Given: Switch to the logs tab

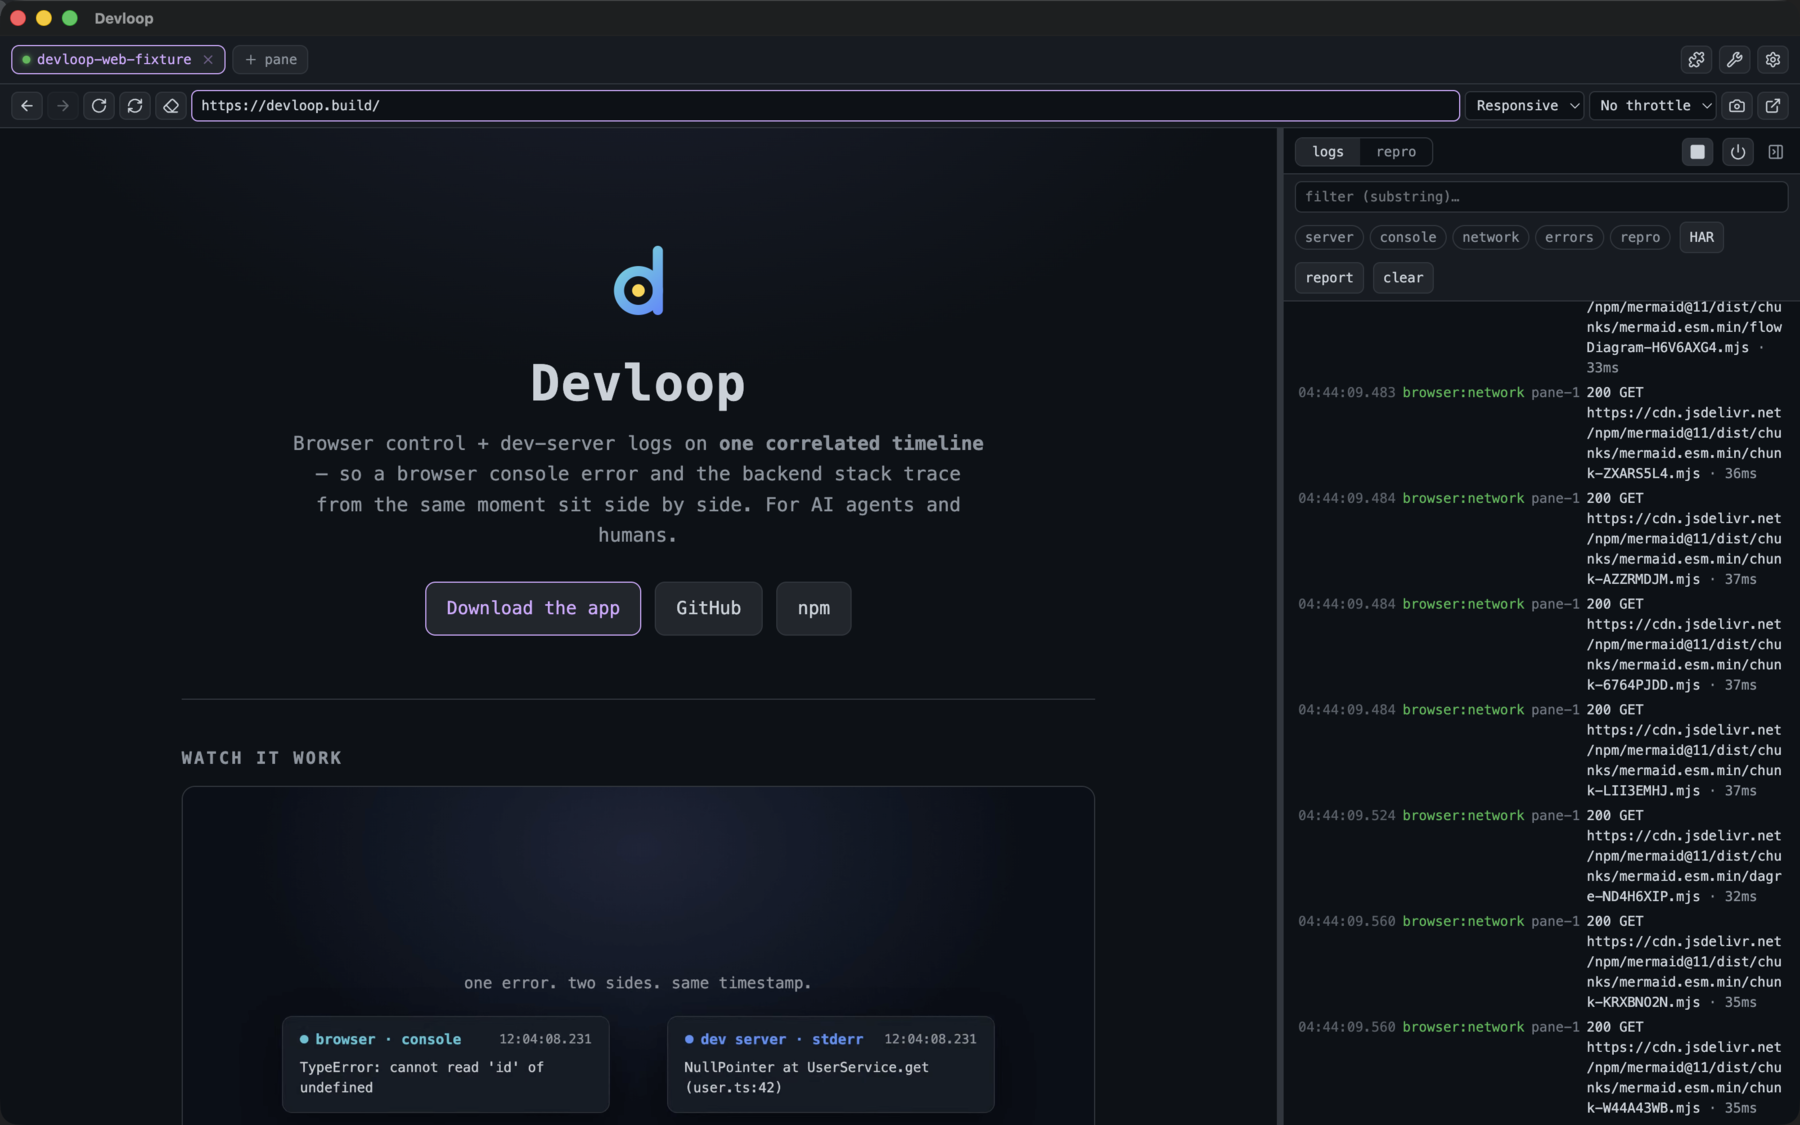Looking at the screenshot, I should 1328,152.
